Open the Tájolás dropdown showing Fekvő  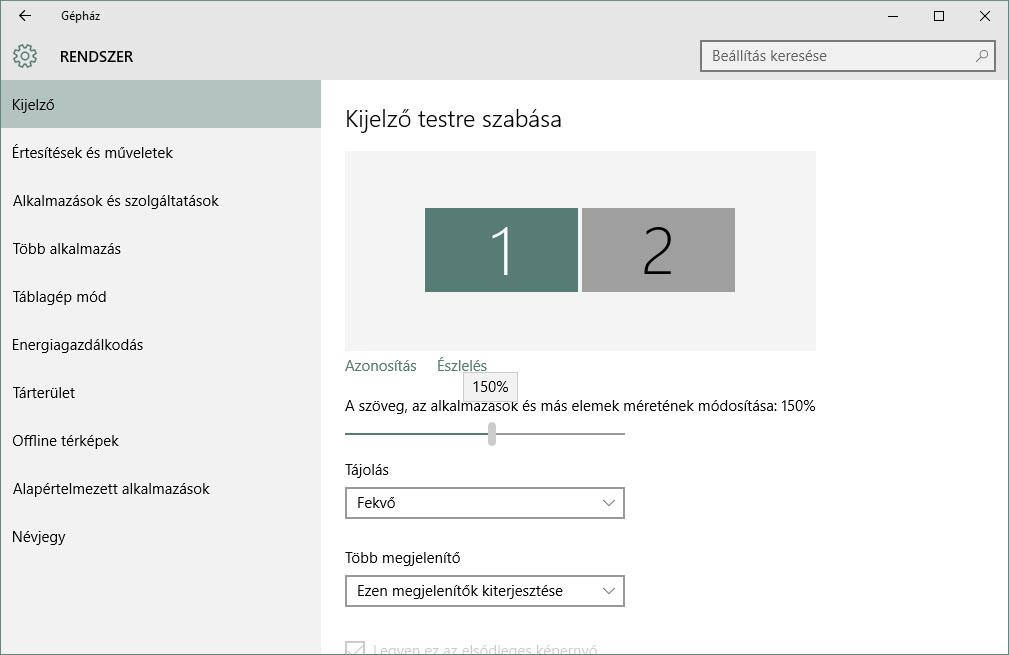click(x=484, y=503)
